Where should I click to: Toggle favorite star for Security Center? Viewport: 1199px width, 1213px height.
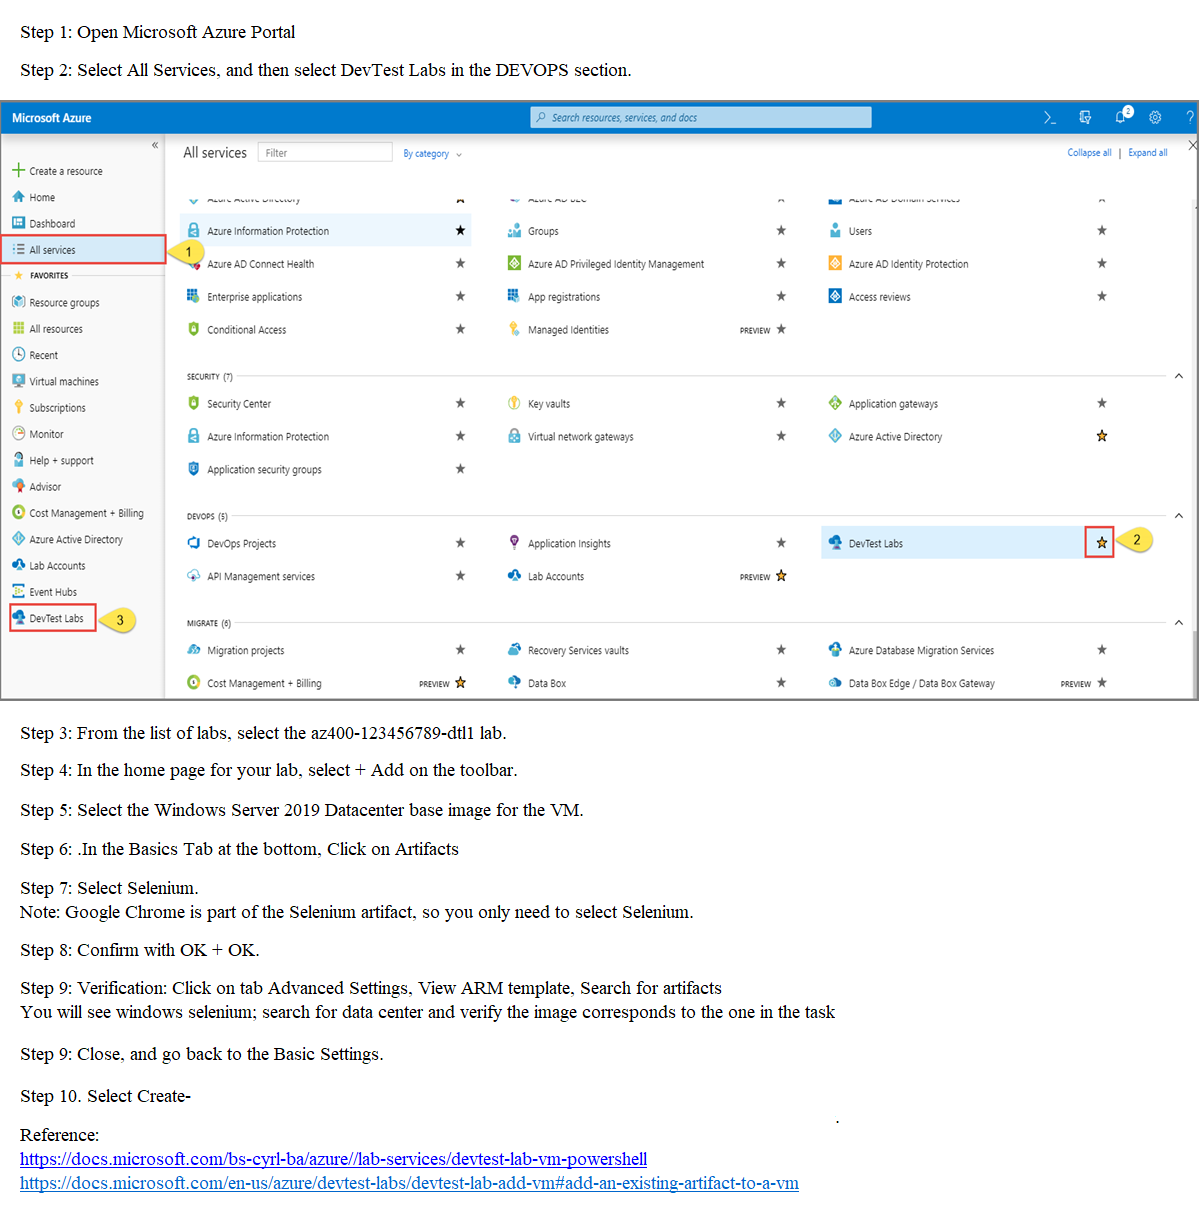coord(460,403)
